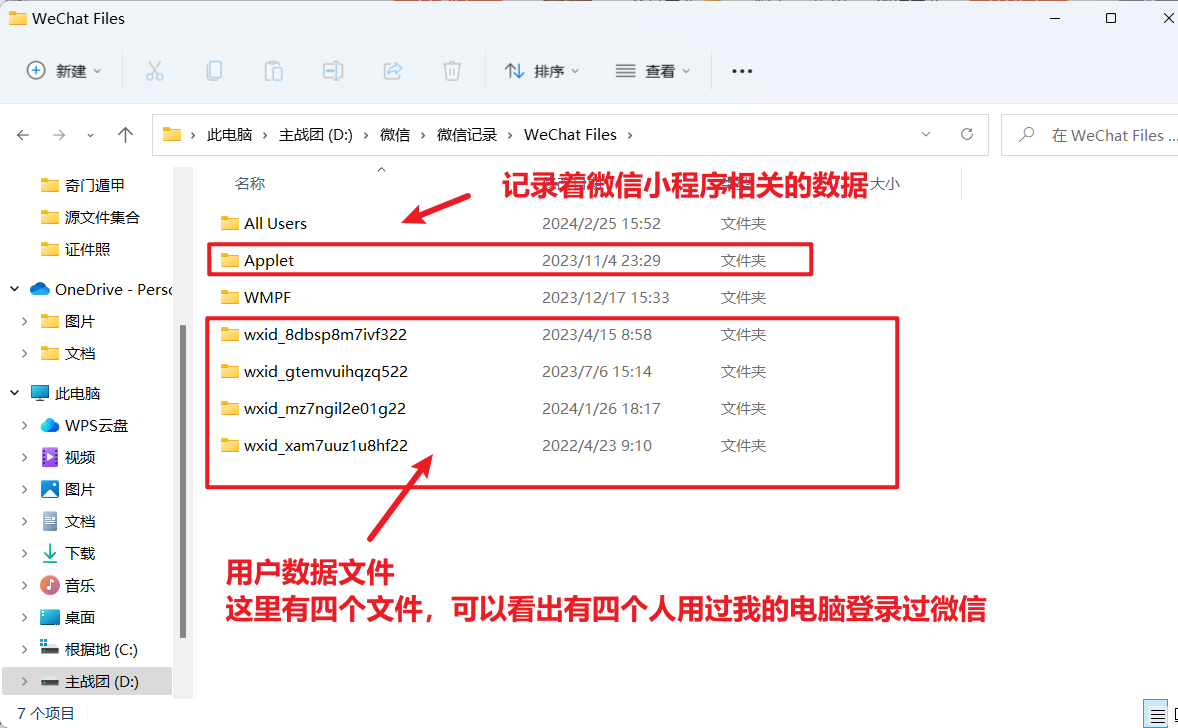The height and width of the screenshot is (728, 1178).
Task: Click the date 2024/2/25 15:52
Action: point(601,223)
